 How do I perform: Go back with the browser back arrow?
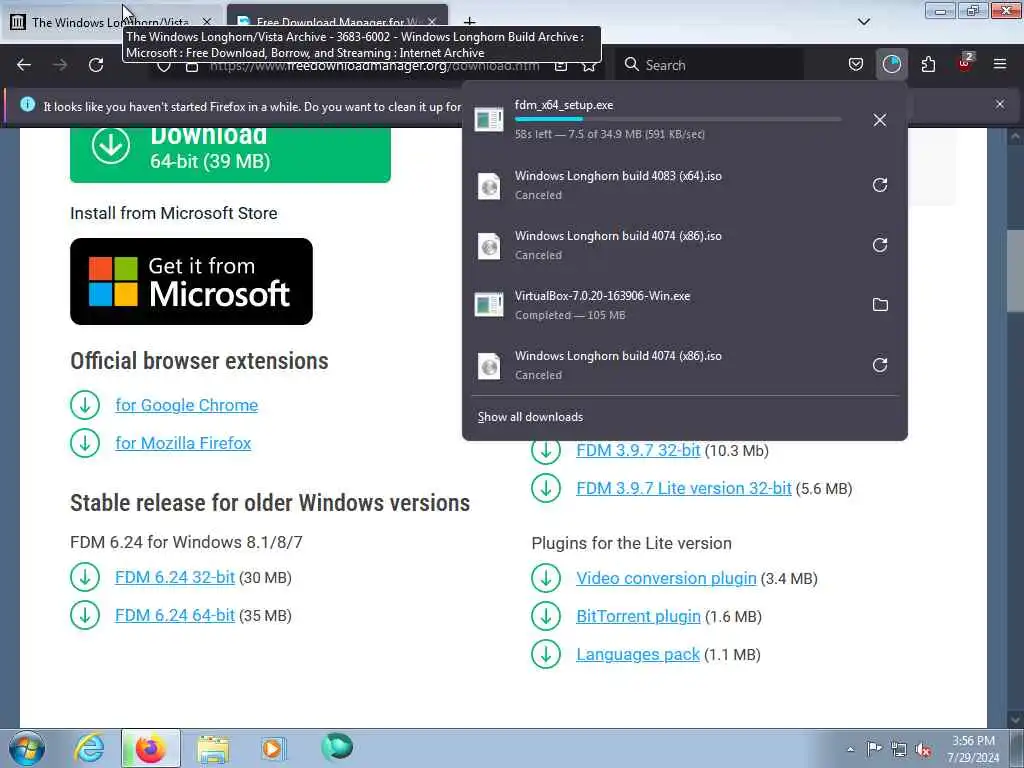tap(24, 65)
